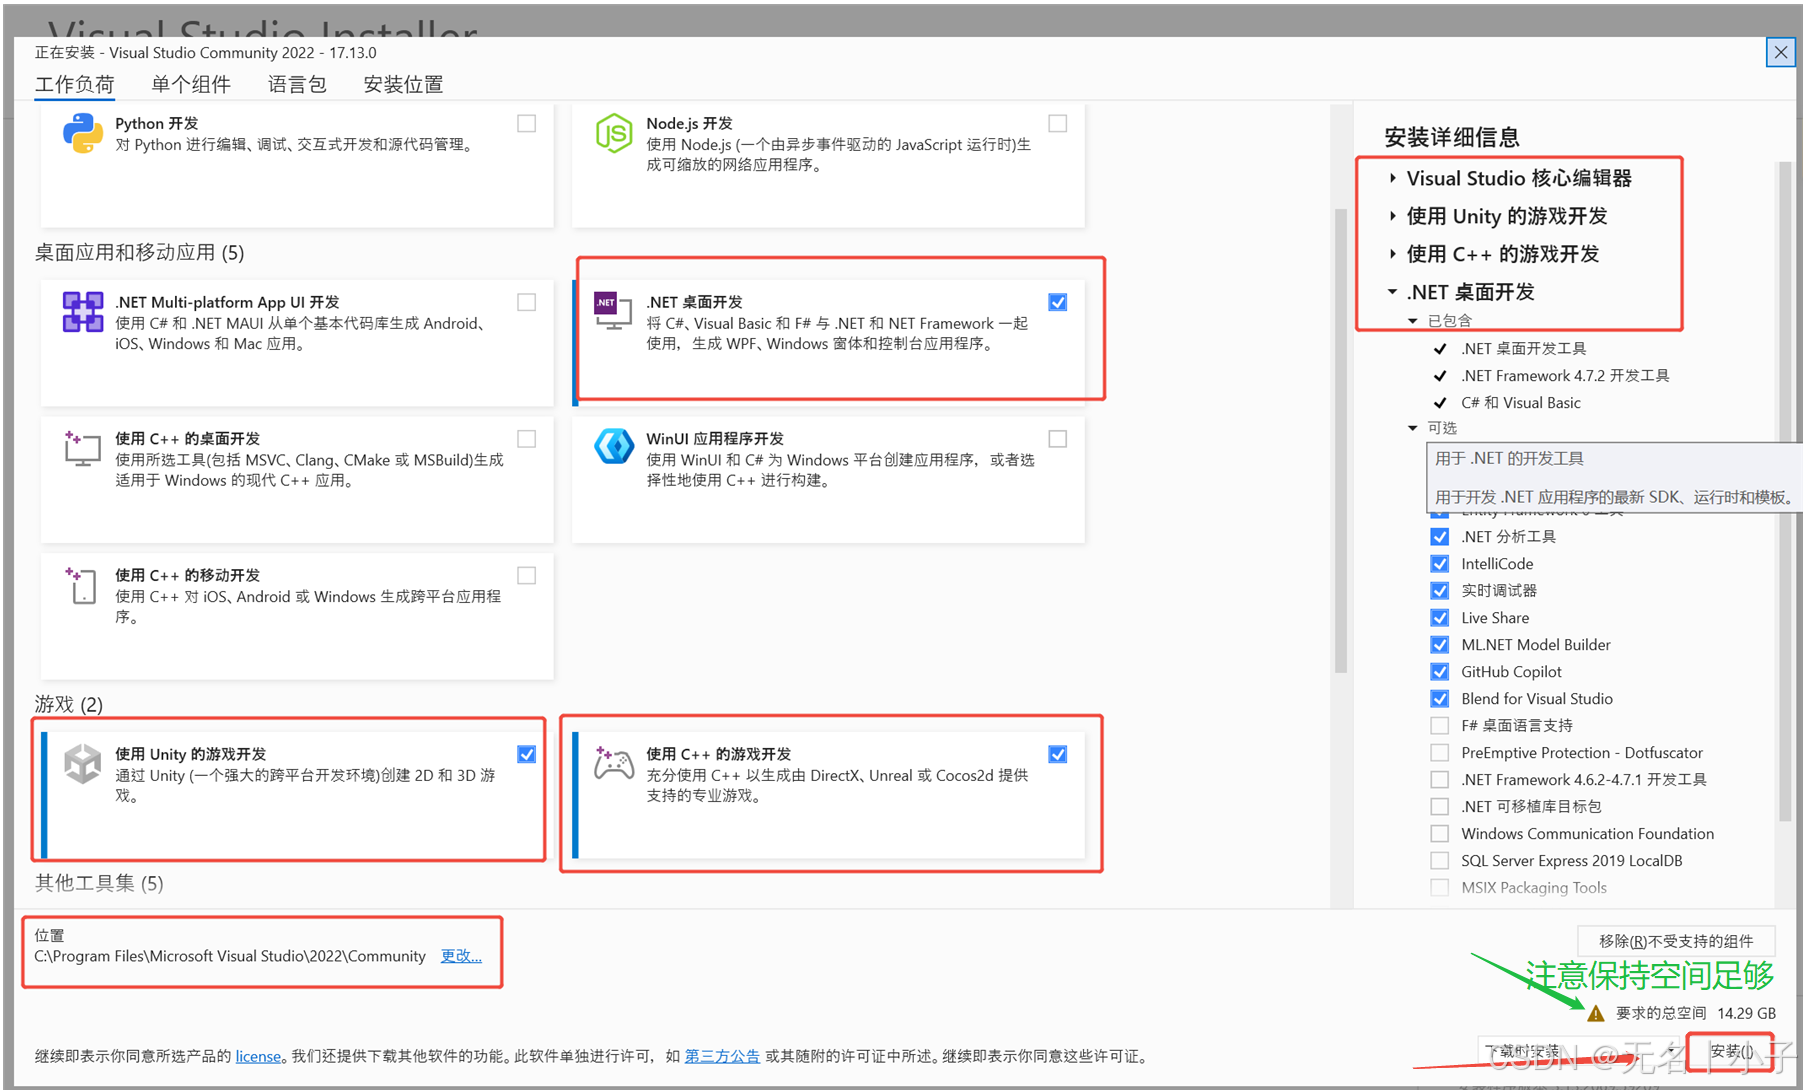
Task: Click the WinUI 应用程序开发 icon
Action: pos(614,446)
